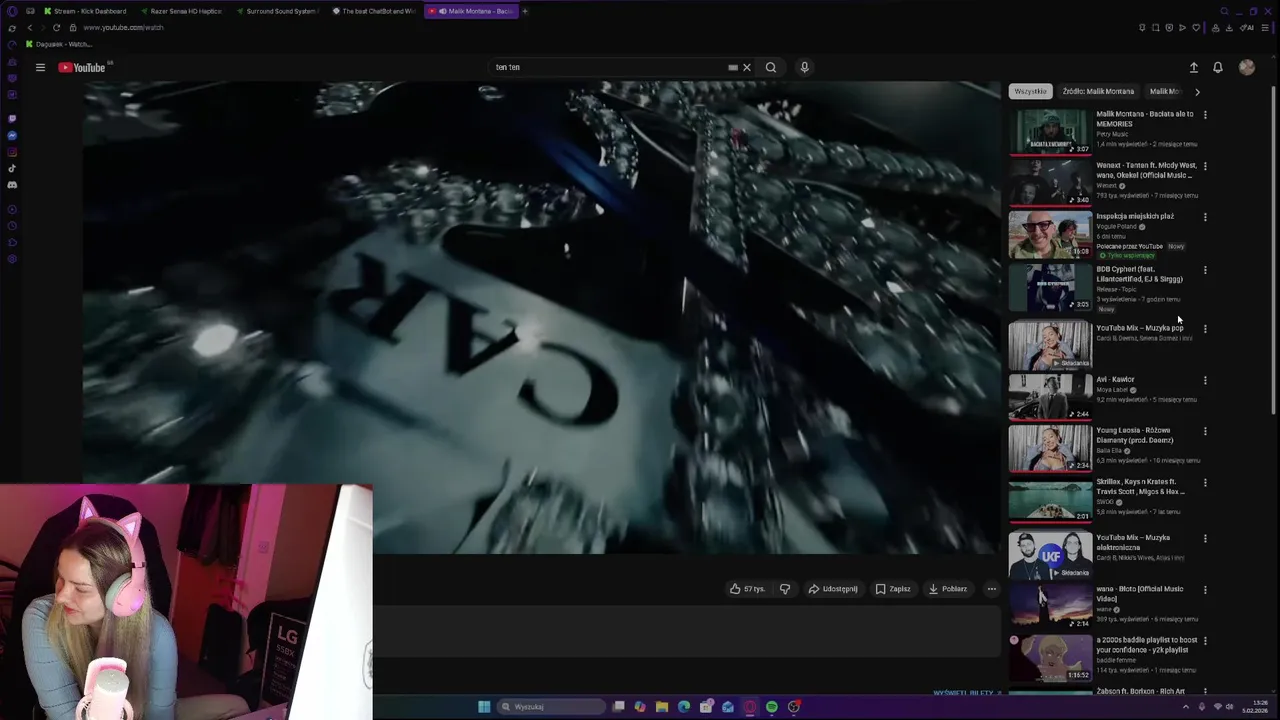This screenshot has height=720, width=1280.
Task: Select the Wszystkie filter chip
Action: point(1030,91)
